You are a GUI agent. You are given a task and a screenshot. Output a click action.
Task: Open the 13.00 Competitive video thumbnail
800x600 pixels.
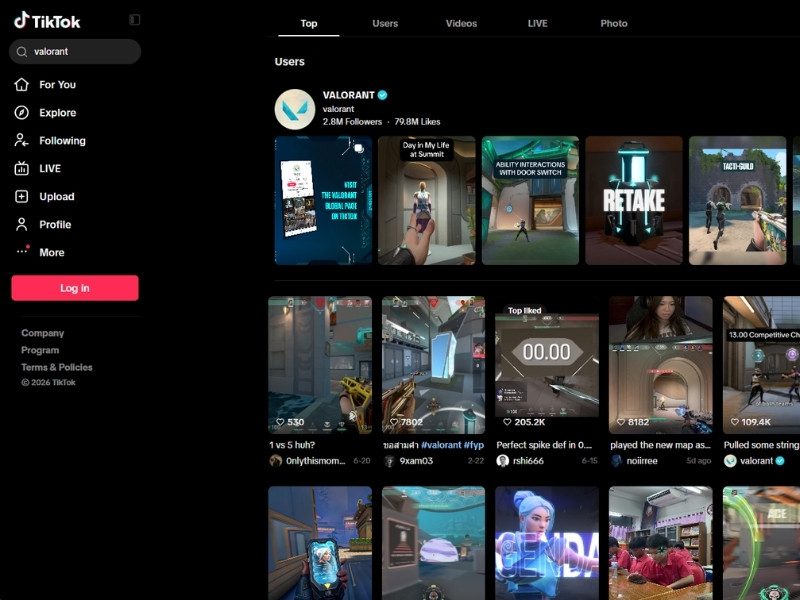pos(761,365)
